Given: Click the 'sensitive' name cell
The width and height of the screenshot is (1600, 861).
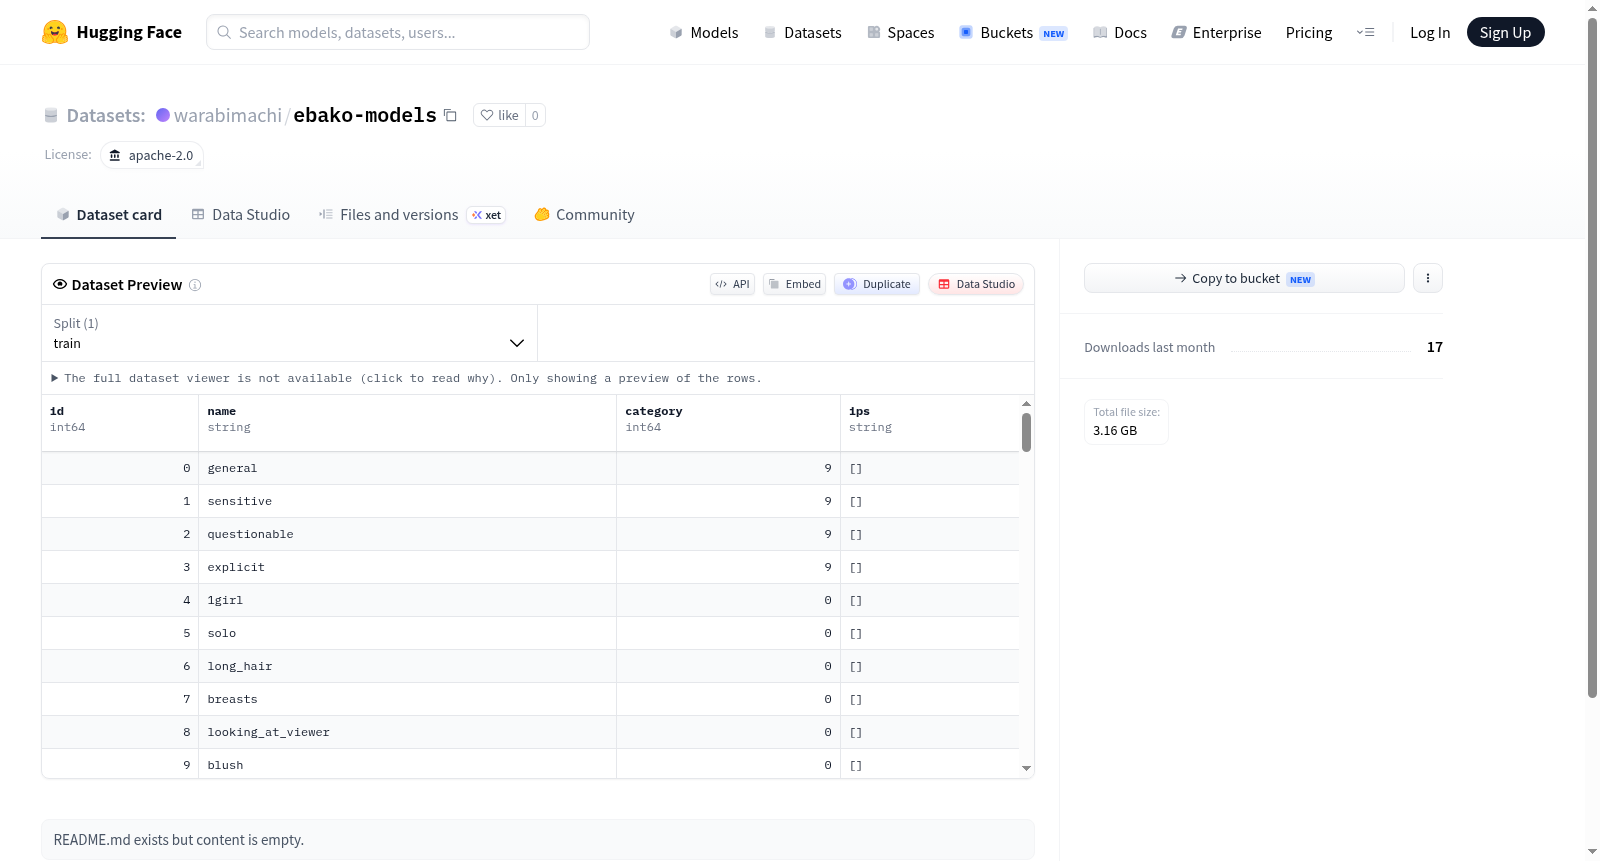Looking at the screenshot, I should pyautogui.click(x=407, y=501).
